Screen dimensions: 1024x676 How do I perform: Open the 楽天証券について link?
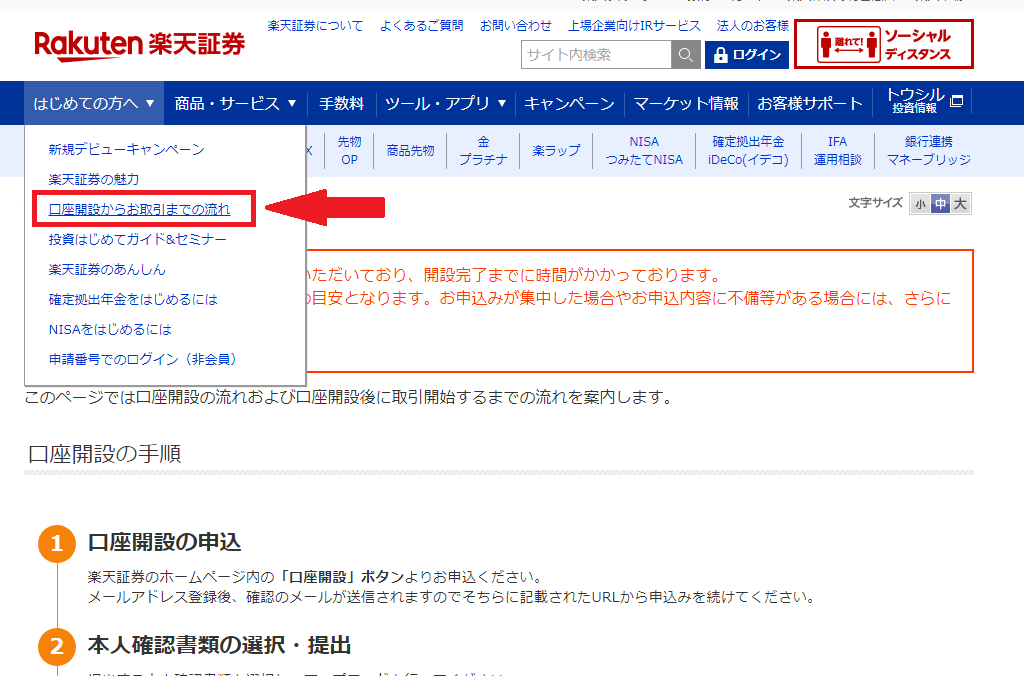point(315,25)
